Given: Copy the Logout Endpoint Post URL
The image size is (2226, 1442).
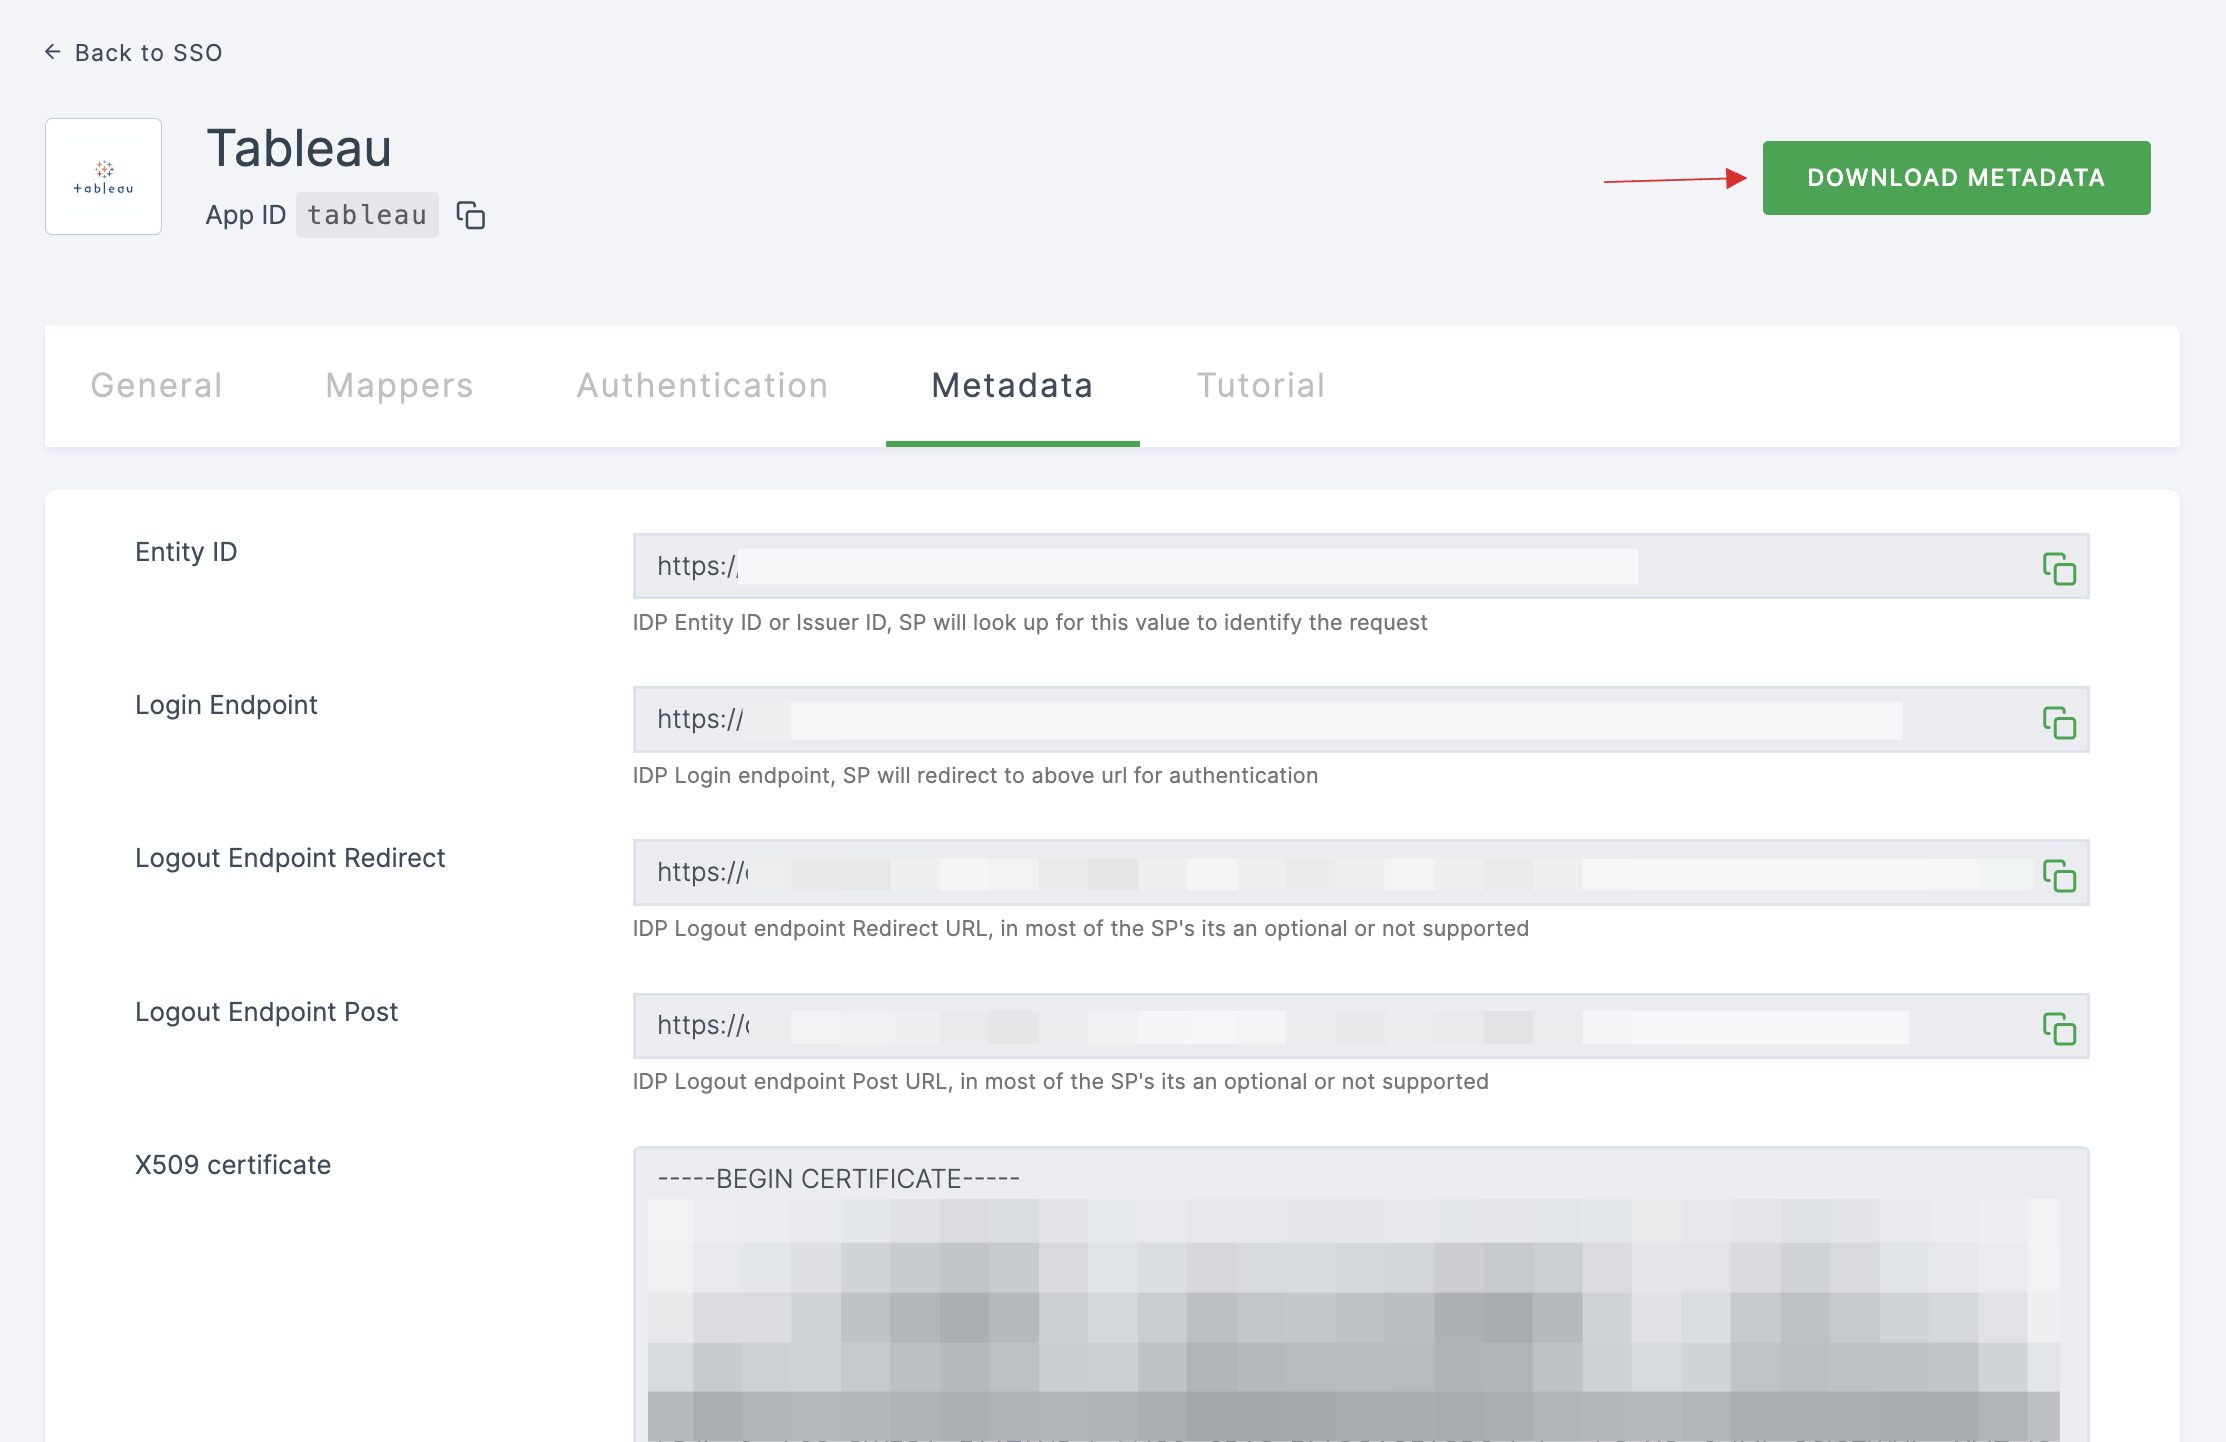Looking at the screenshot, I should coord(2059,1028).
